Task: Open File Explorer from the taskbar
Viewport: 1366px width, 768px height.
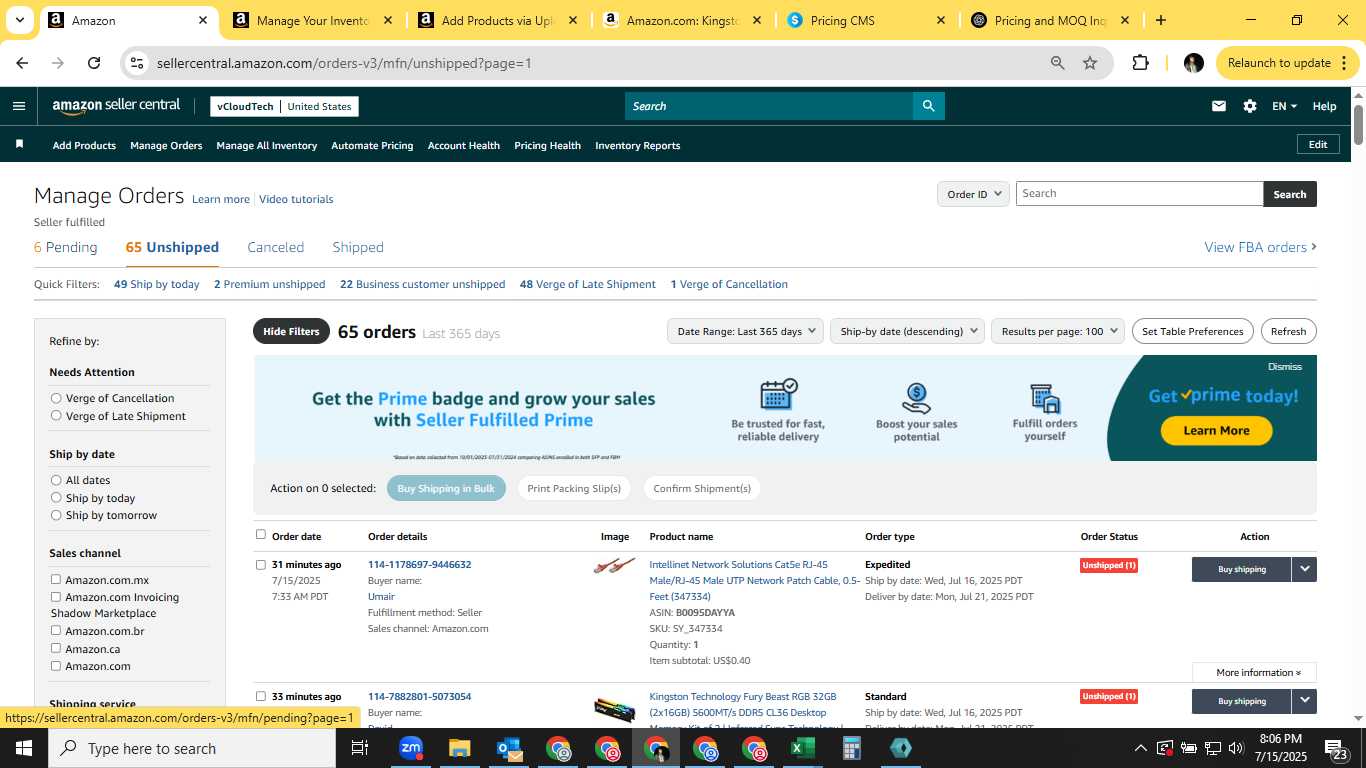Action: (459, 748)
